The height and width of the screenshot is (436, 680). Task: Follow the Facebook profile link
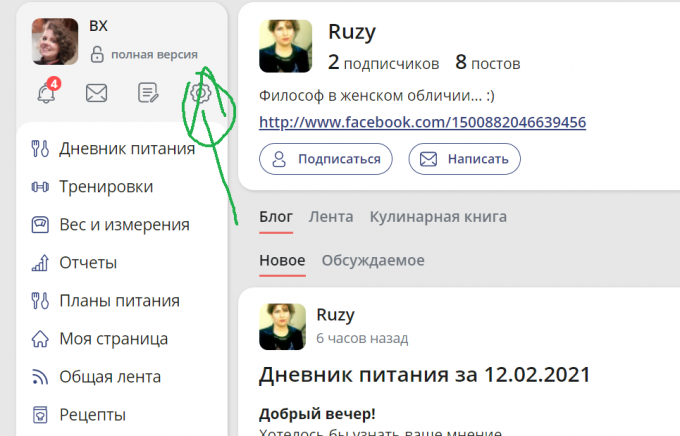[x=422, y=122]
